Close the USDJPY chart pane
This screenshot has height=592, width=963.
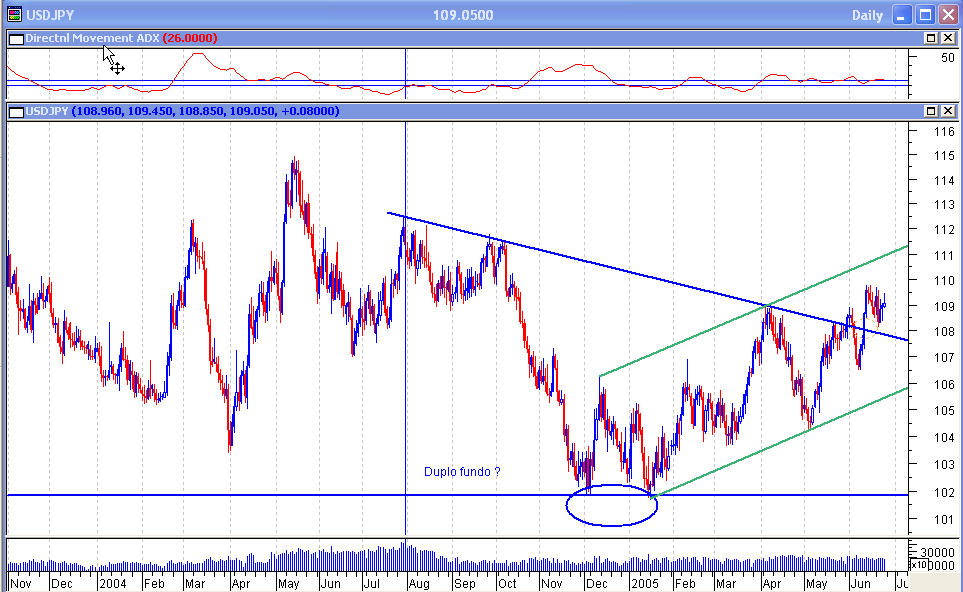949,111
